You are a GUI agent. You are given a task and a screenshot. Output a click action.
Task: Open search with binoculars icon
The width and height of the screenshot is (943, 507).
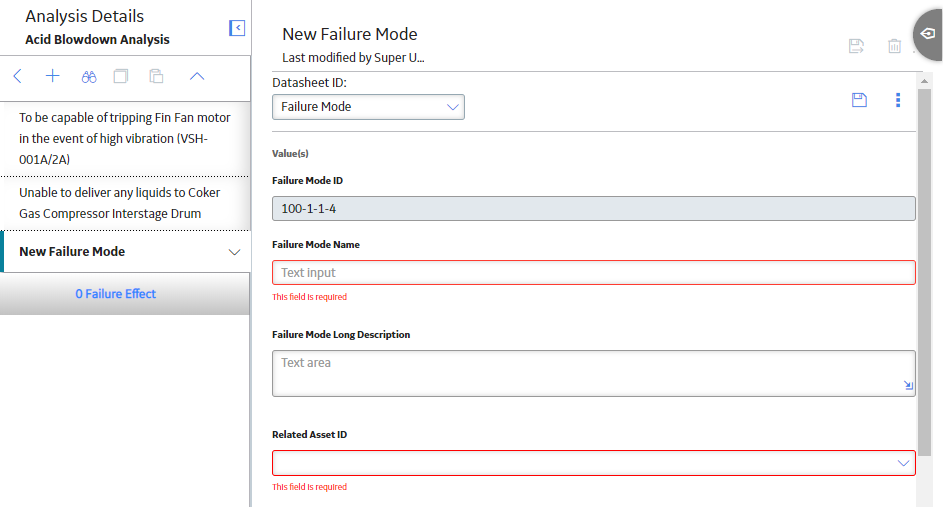pyautogui.click(x=89, y=77)
